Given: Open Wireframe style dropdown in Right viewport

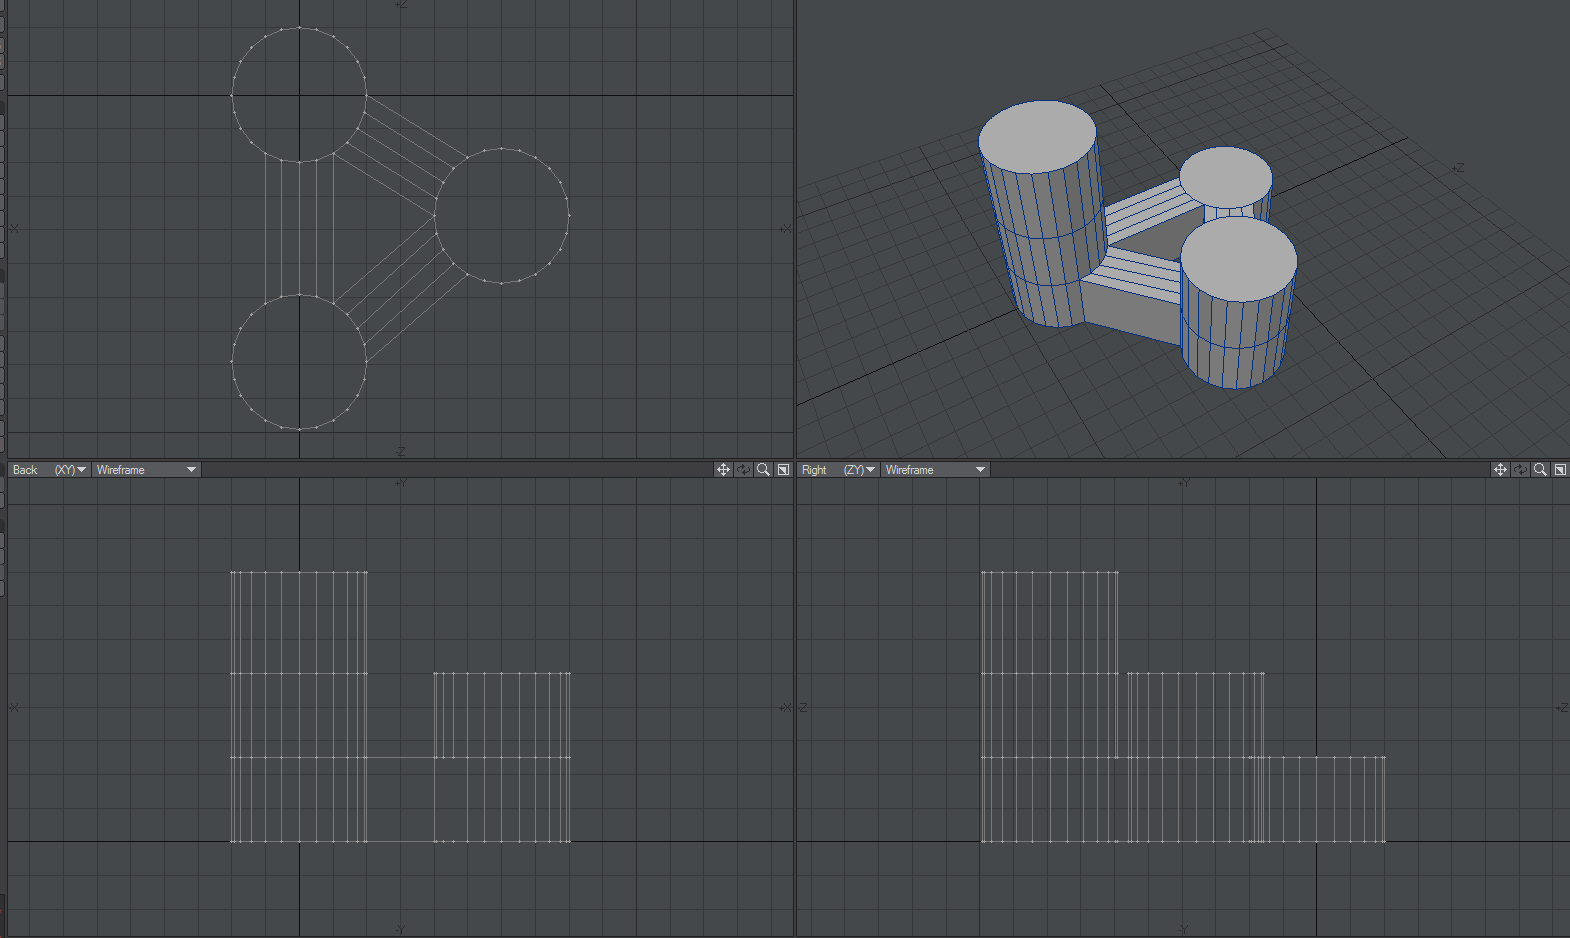Looking at the screenshot, I should [935, 470].
